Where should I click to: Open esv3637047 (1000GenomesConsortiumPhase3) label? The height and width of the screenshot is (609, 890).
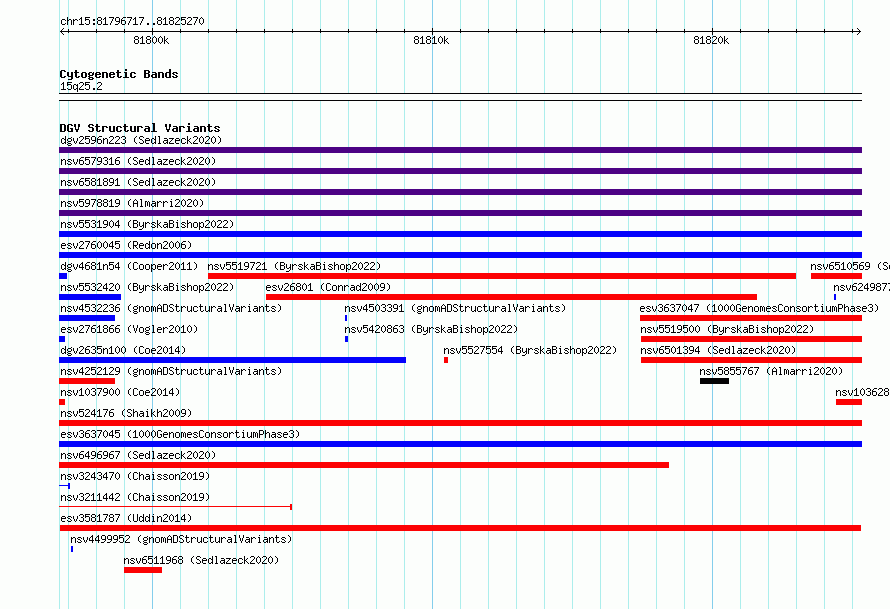[759, 308]
